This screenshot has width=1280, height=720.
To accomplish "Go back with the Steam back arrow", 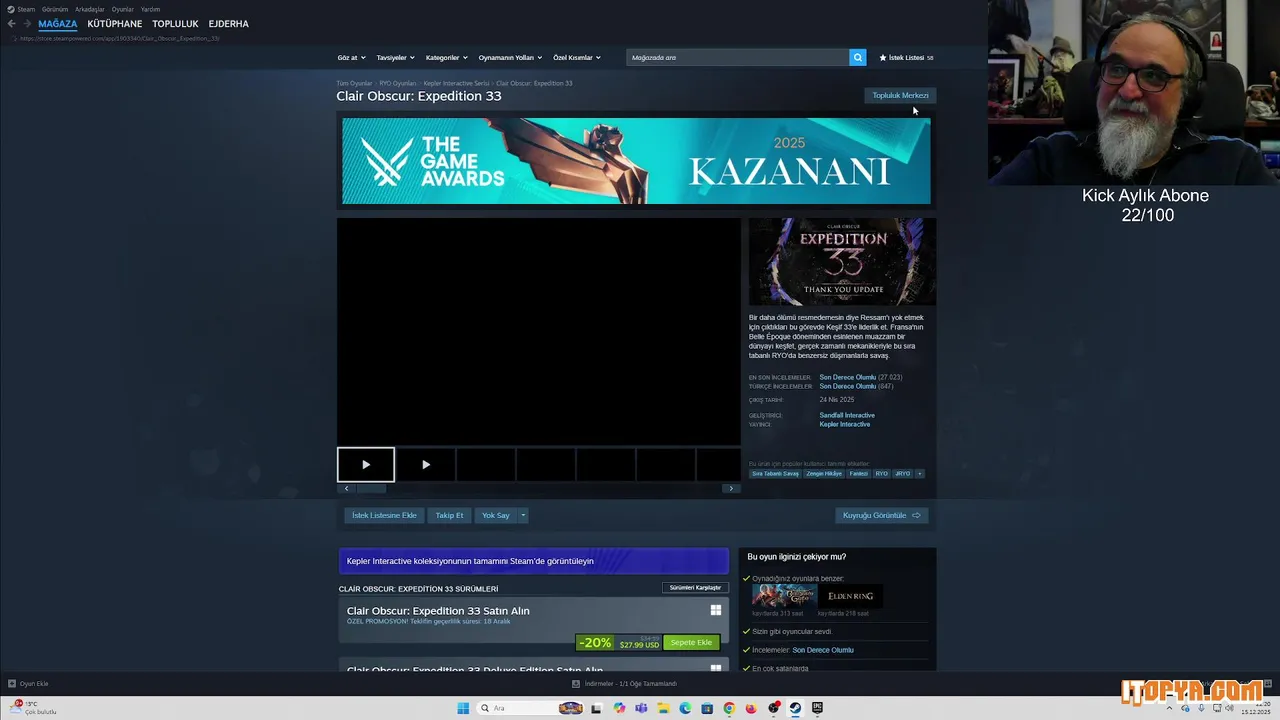I will pyautogui.click(x=11, y=24).
